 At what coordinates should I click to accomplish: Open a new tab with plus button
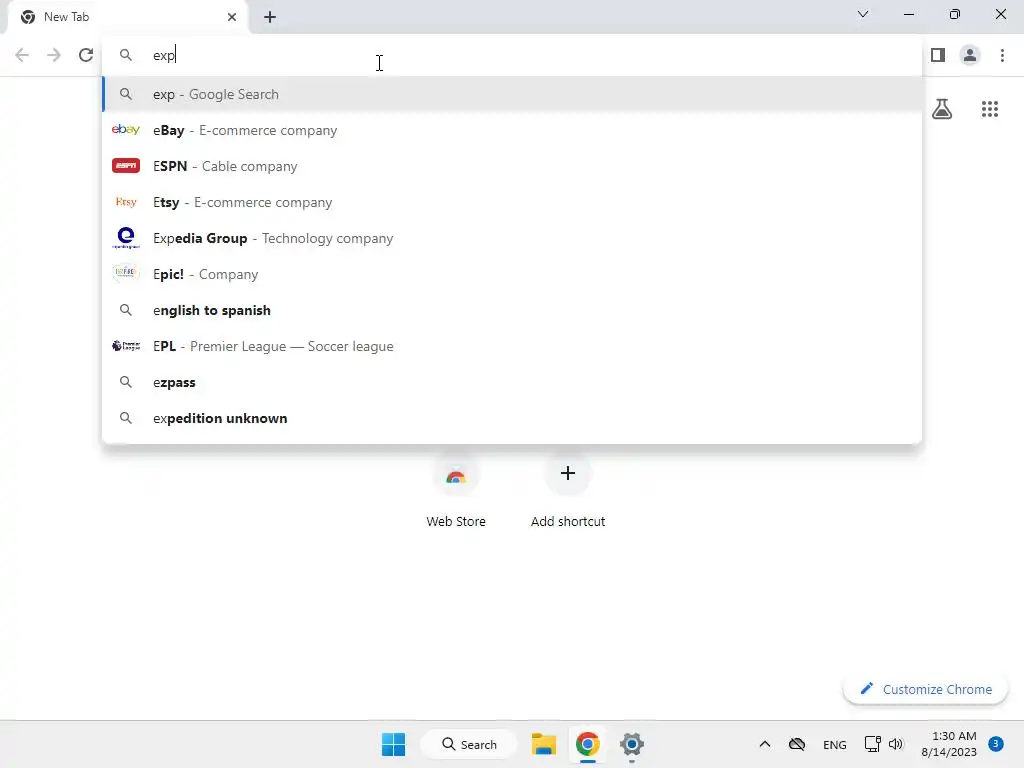270,17
